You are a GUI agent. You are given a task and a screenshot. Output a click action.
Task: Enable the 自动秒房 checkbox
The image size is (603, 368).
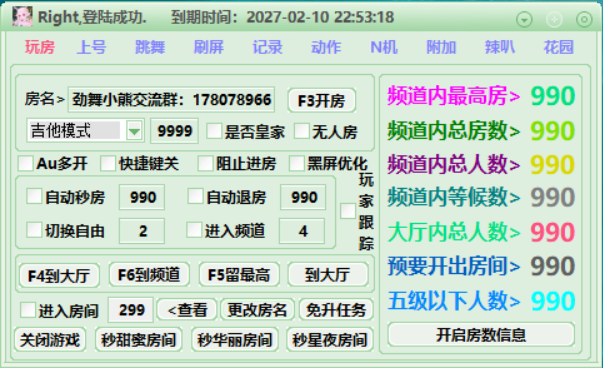tap(34, 196)
